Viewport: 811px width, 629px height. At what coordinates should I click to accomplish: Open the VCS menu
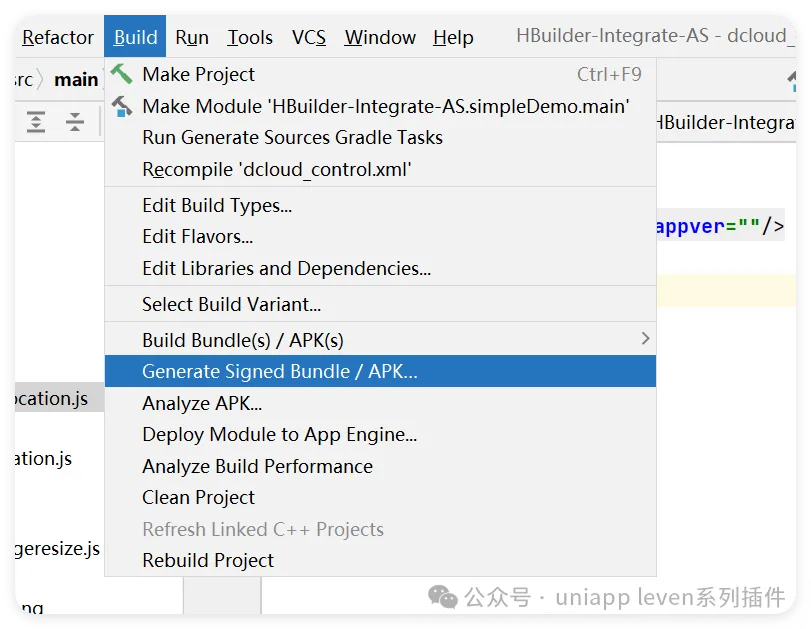pyautogui.click(x=309, y=37)
